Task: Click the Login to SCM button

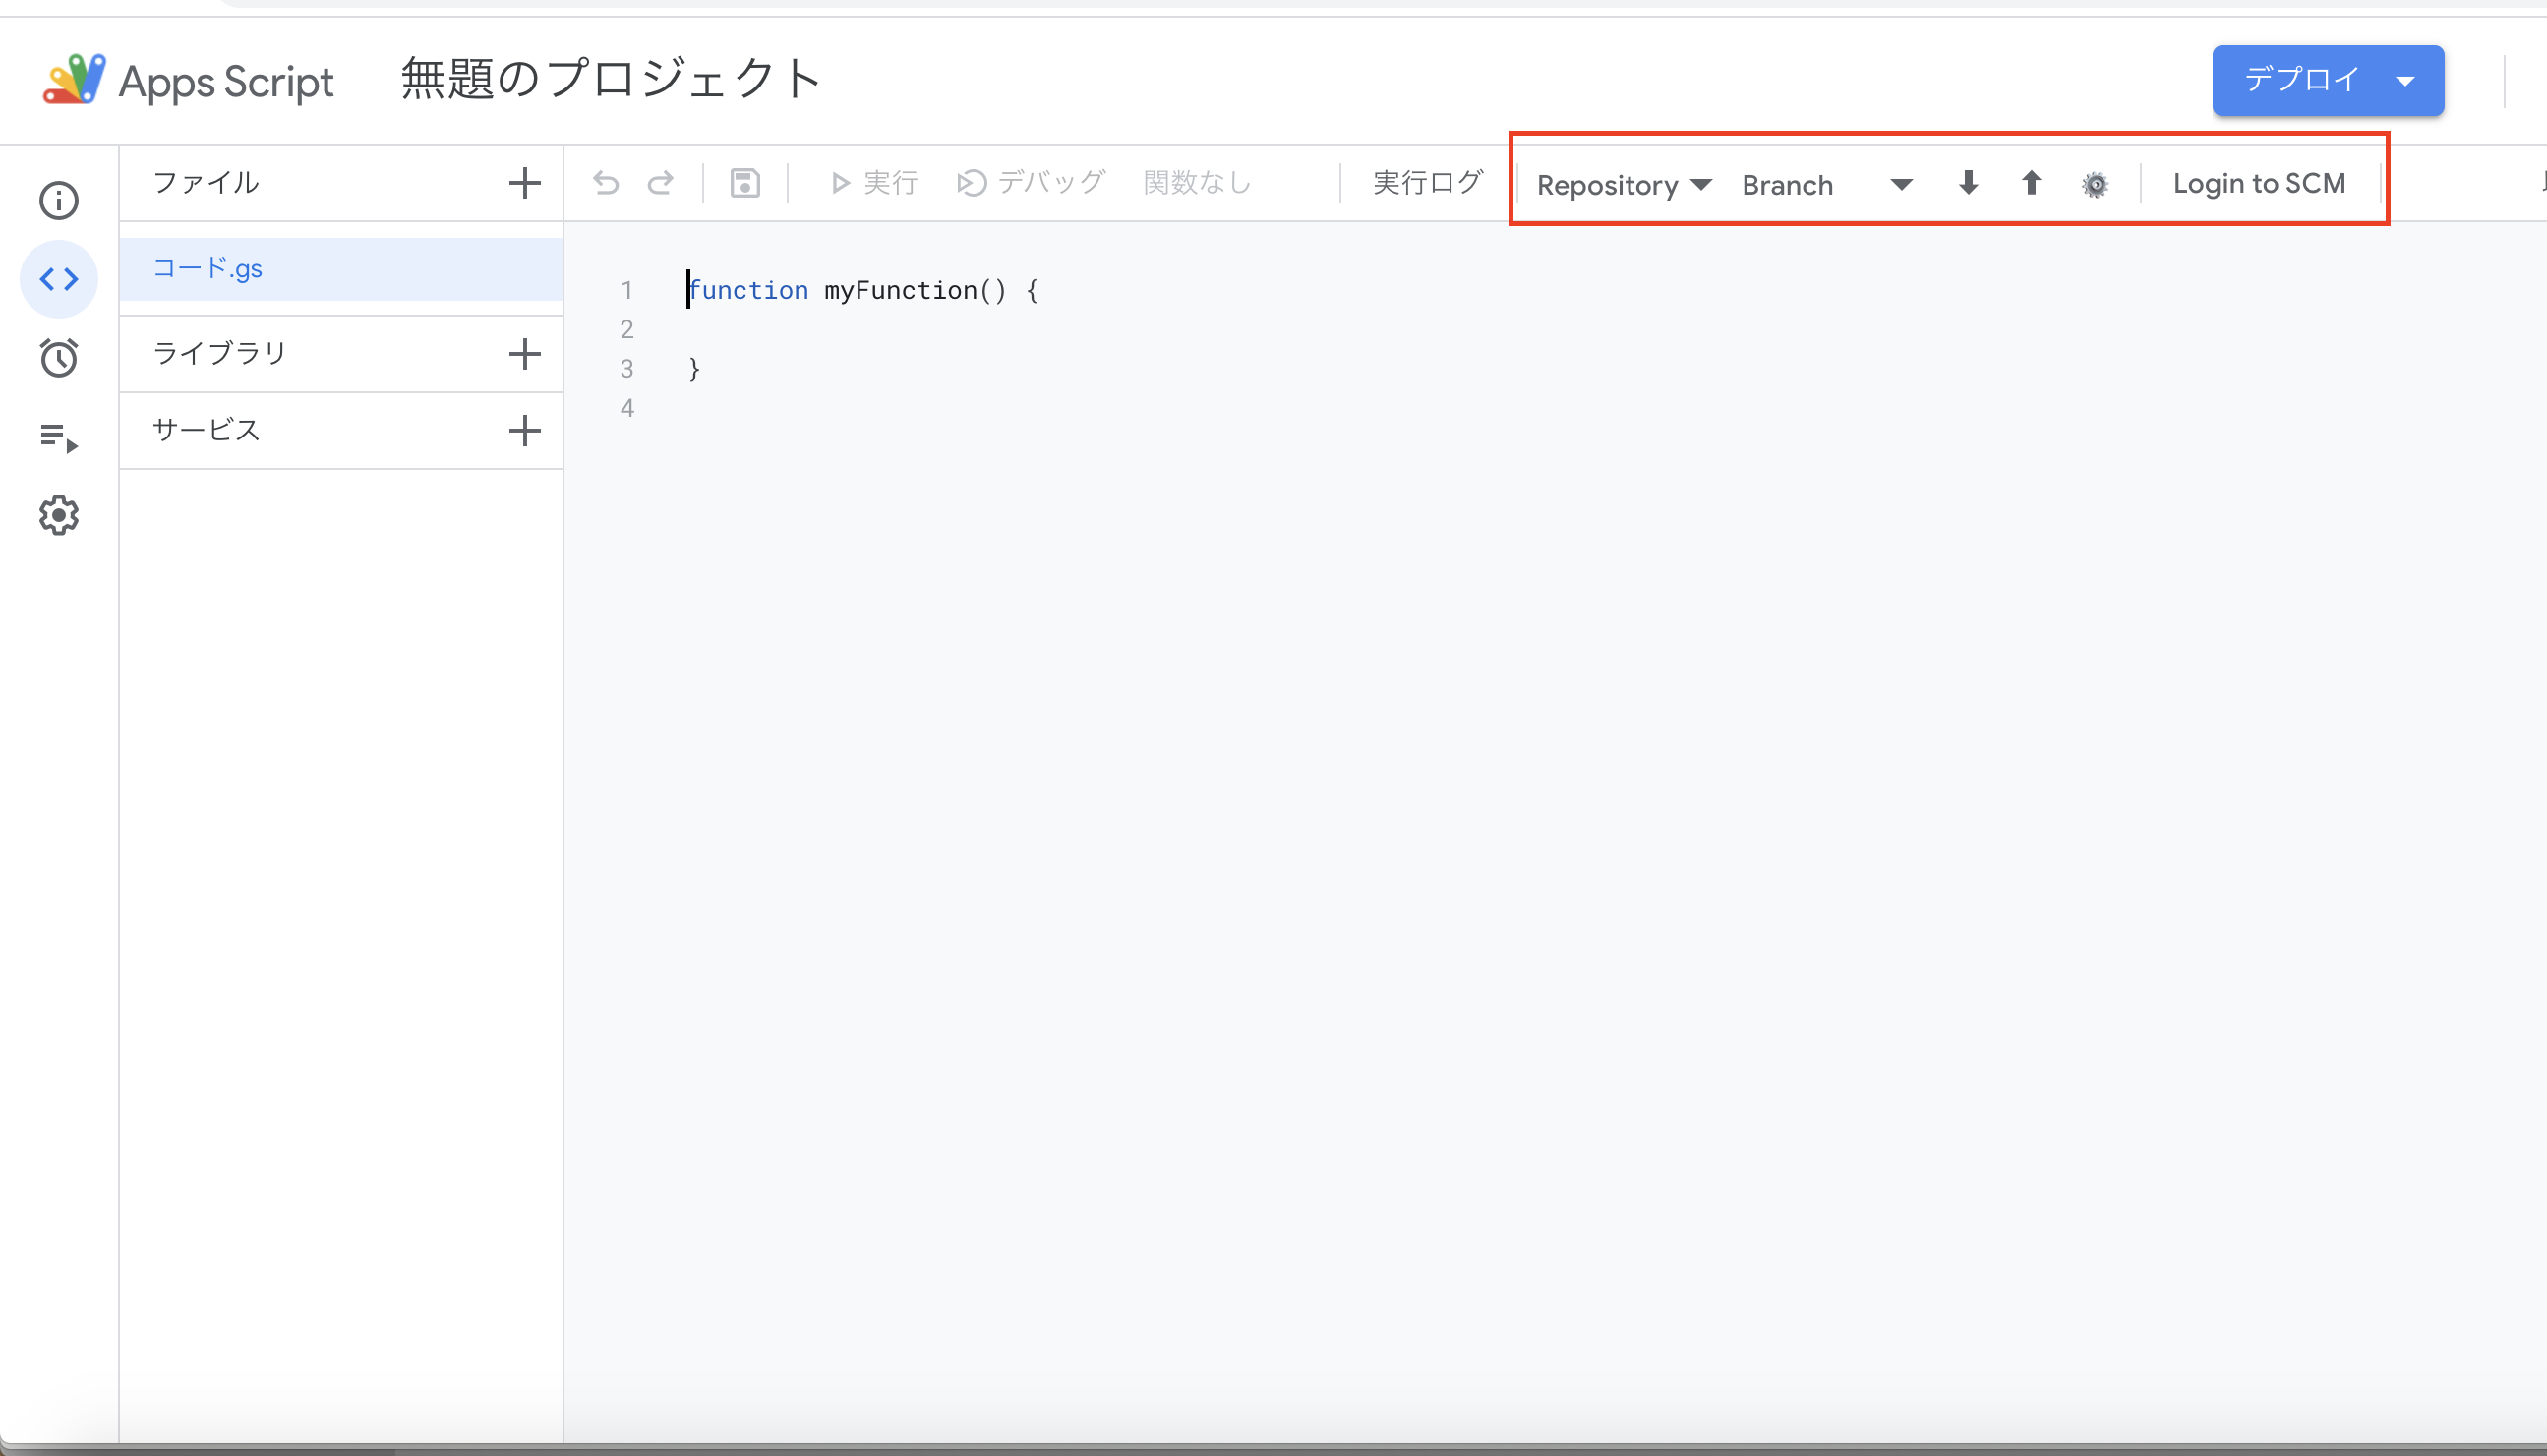Action: point(2258,183)
